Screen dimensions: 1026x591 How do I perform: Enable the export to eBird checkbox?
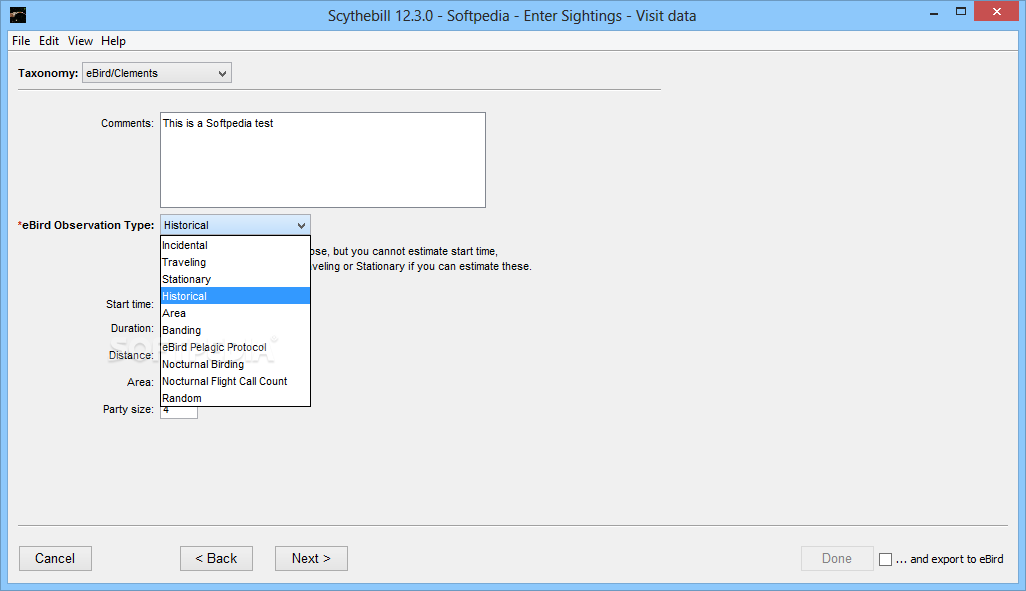pyautogui.click(x=885, y=559)
